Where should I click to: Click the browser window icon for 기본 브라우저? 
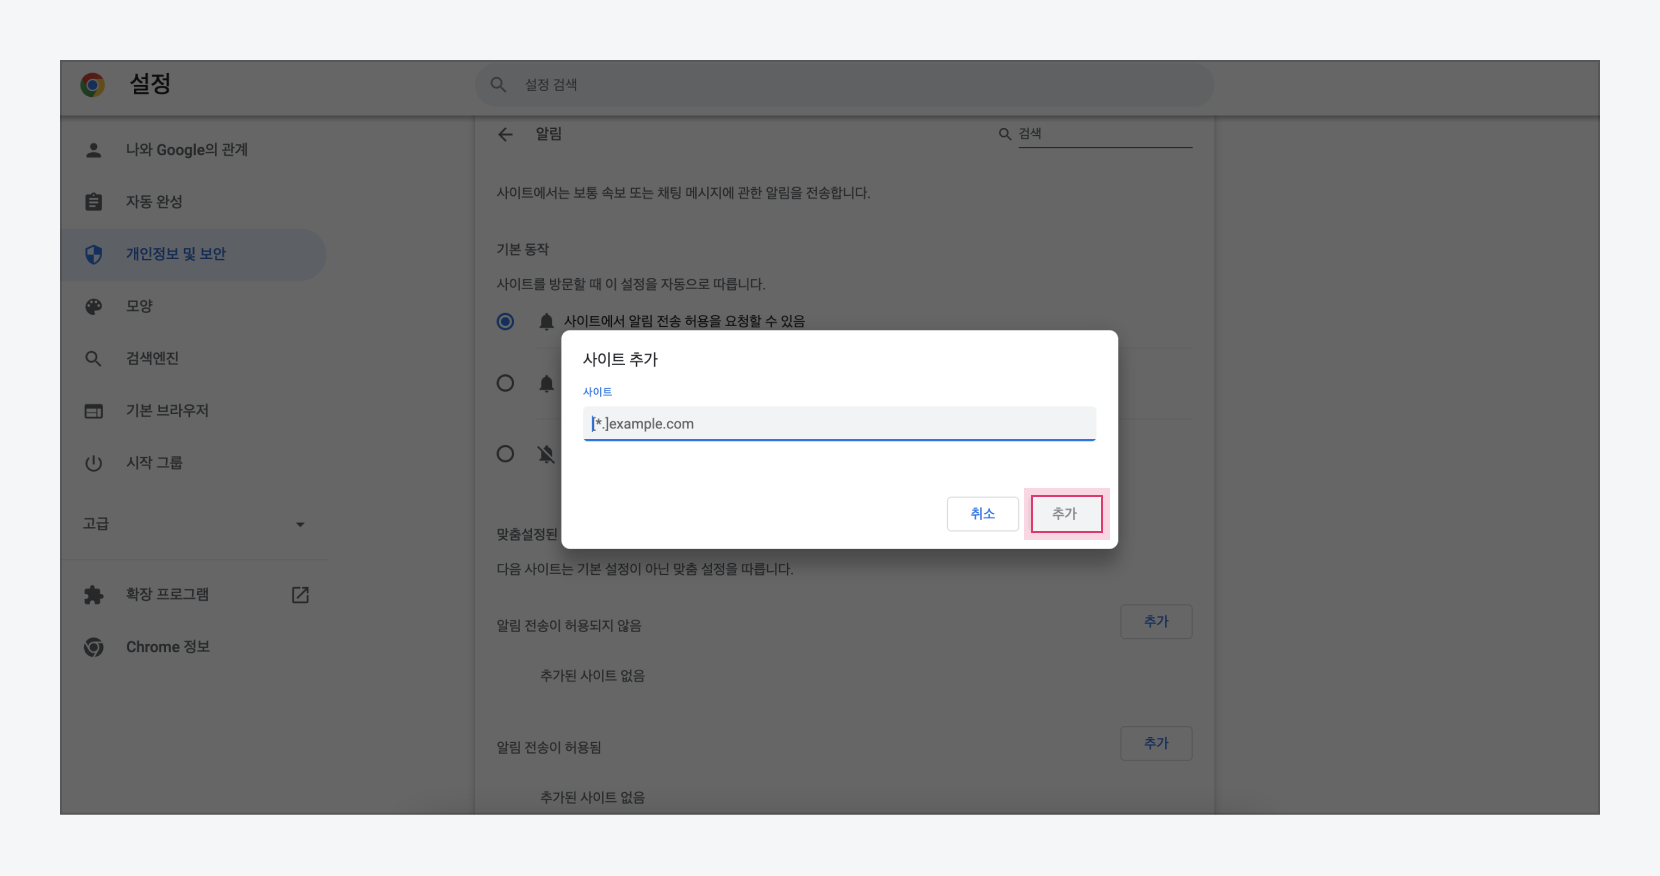[94, 411]
